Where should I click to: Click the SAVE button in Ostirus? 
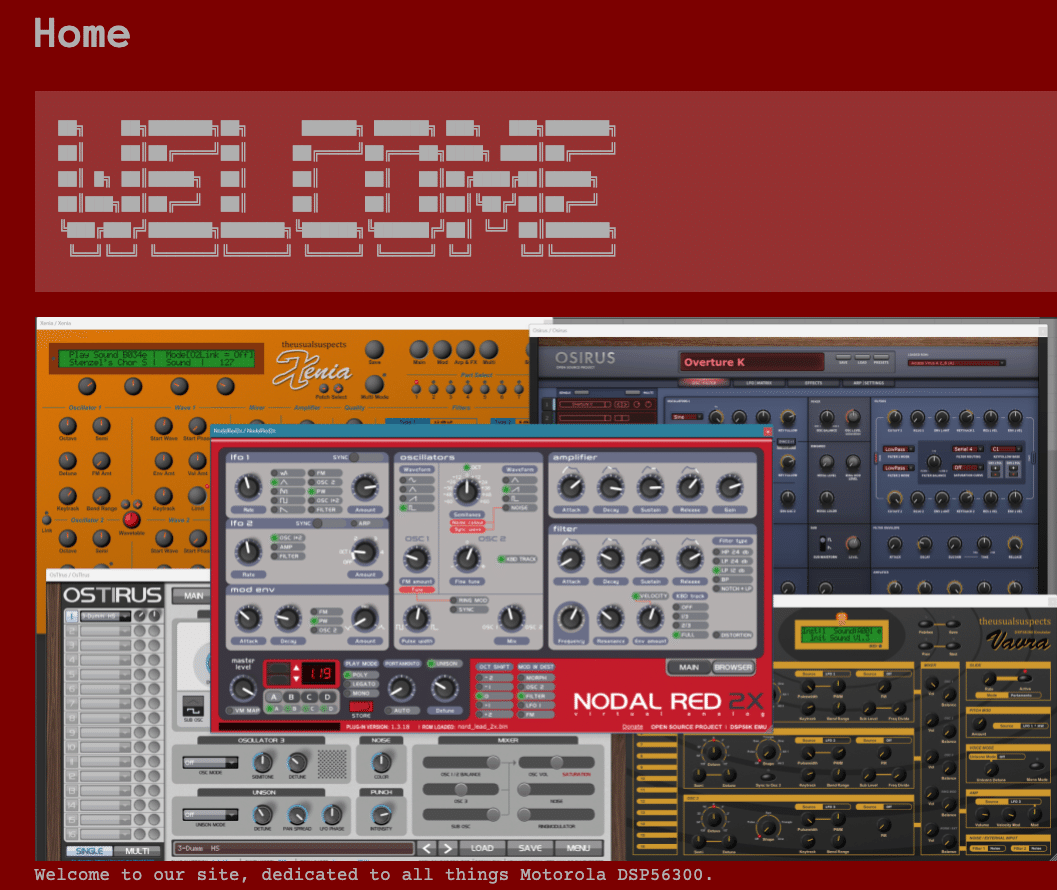click(x=530, y=848)
